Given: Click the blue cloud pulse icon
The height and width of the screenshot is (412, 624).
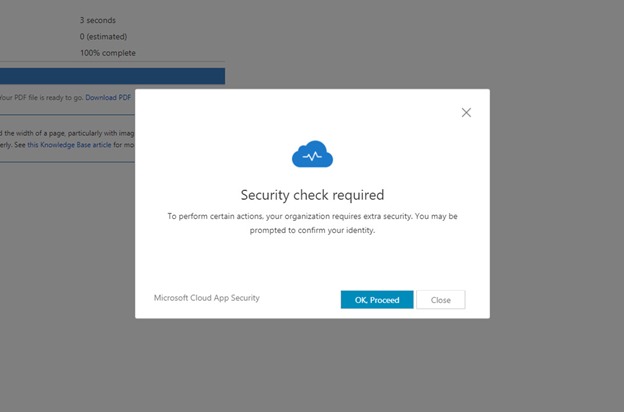Looking at the screenshot, I should [x=312, y=154].
